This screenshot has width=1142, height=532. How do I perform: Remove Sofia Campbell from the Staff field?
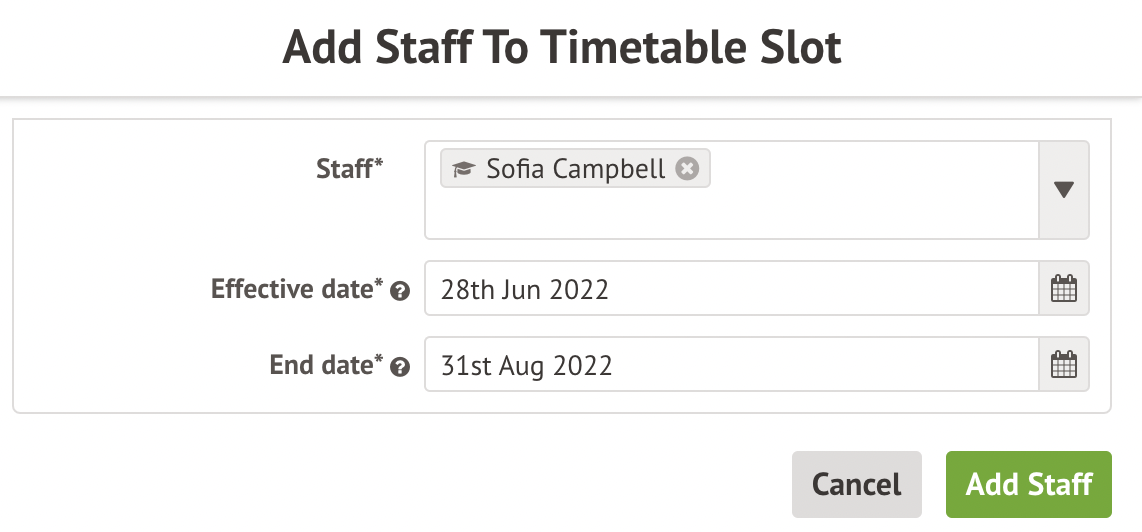coord(686,169)
